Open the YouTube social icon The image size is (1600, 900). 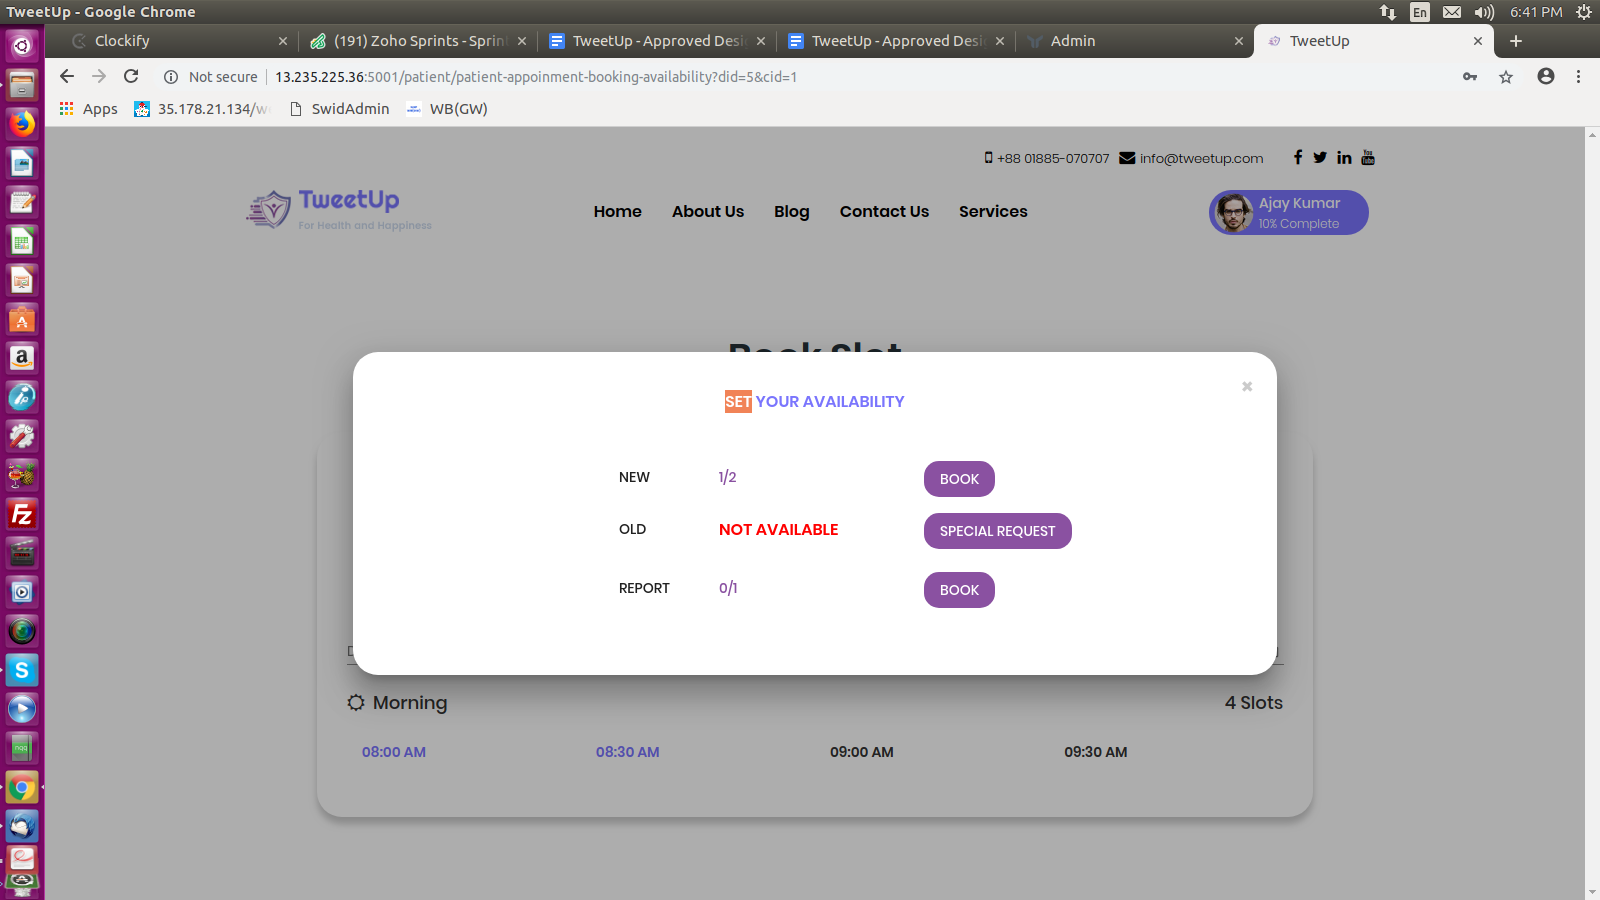[1368, 157]
